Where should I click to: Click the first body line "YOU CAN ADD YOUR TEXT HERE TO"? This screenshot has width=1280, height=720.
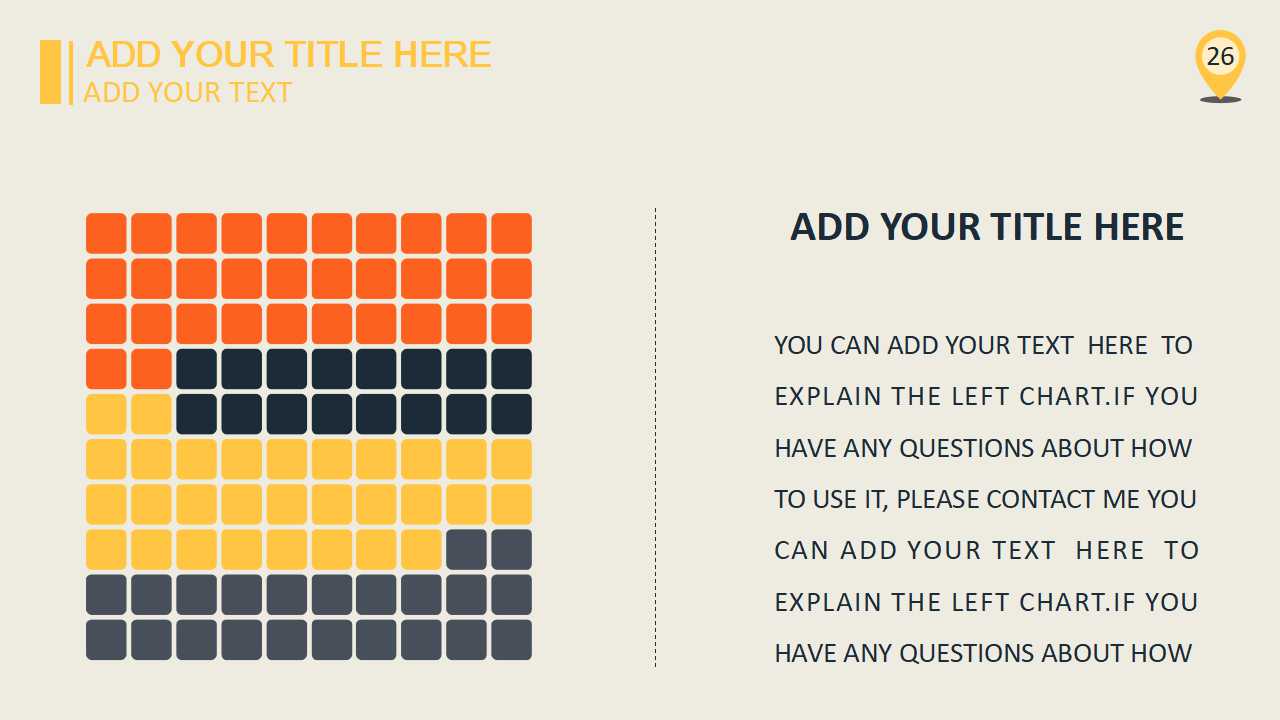point(983,345)
